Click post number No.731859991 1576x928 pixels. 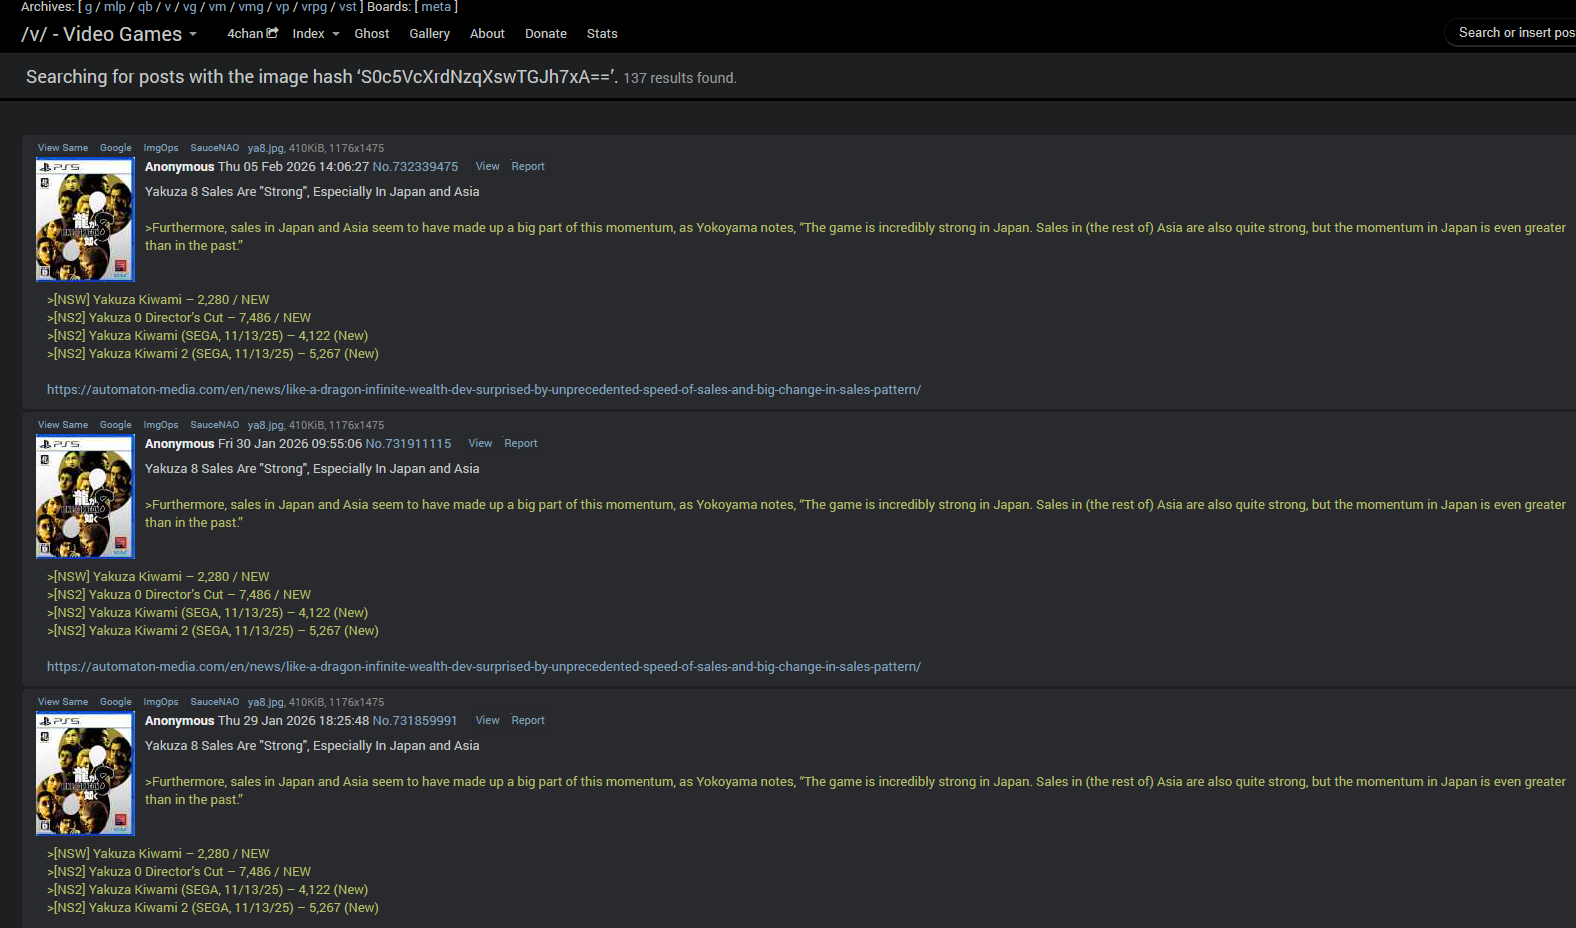point(415,721)
